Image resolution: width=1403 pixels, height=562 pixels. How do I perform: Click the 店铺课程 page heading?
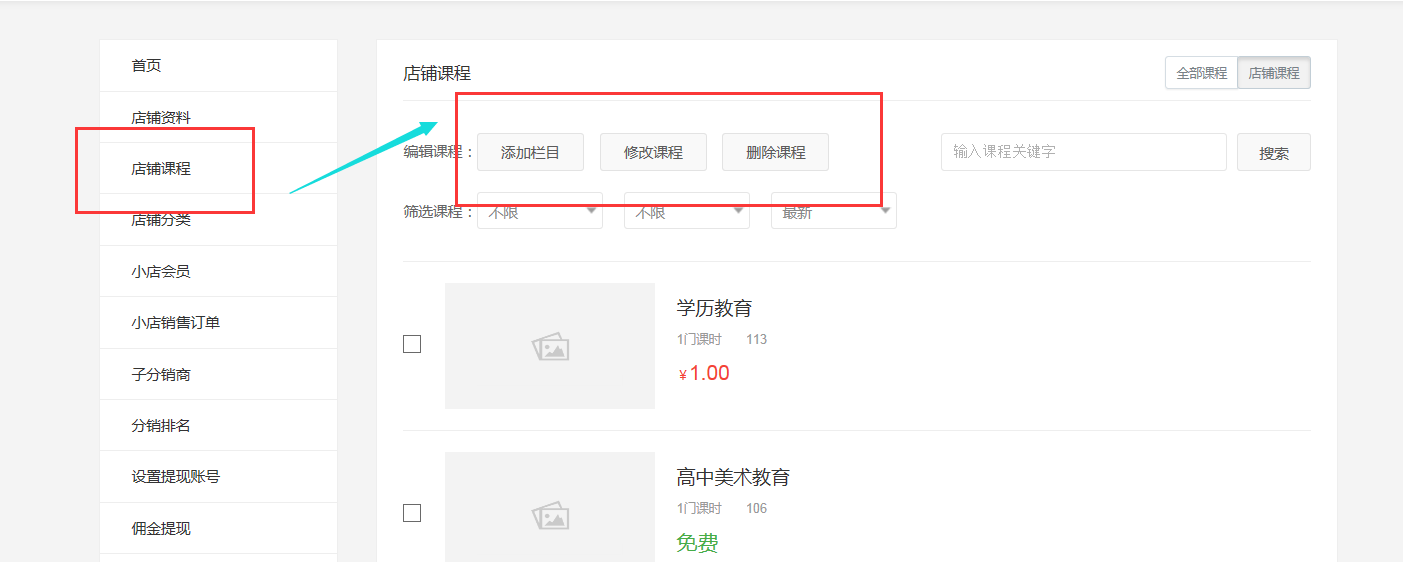click(437, 73)
